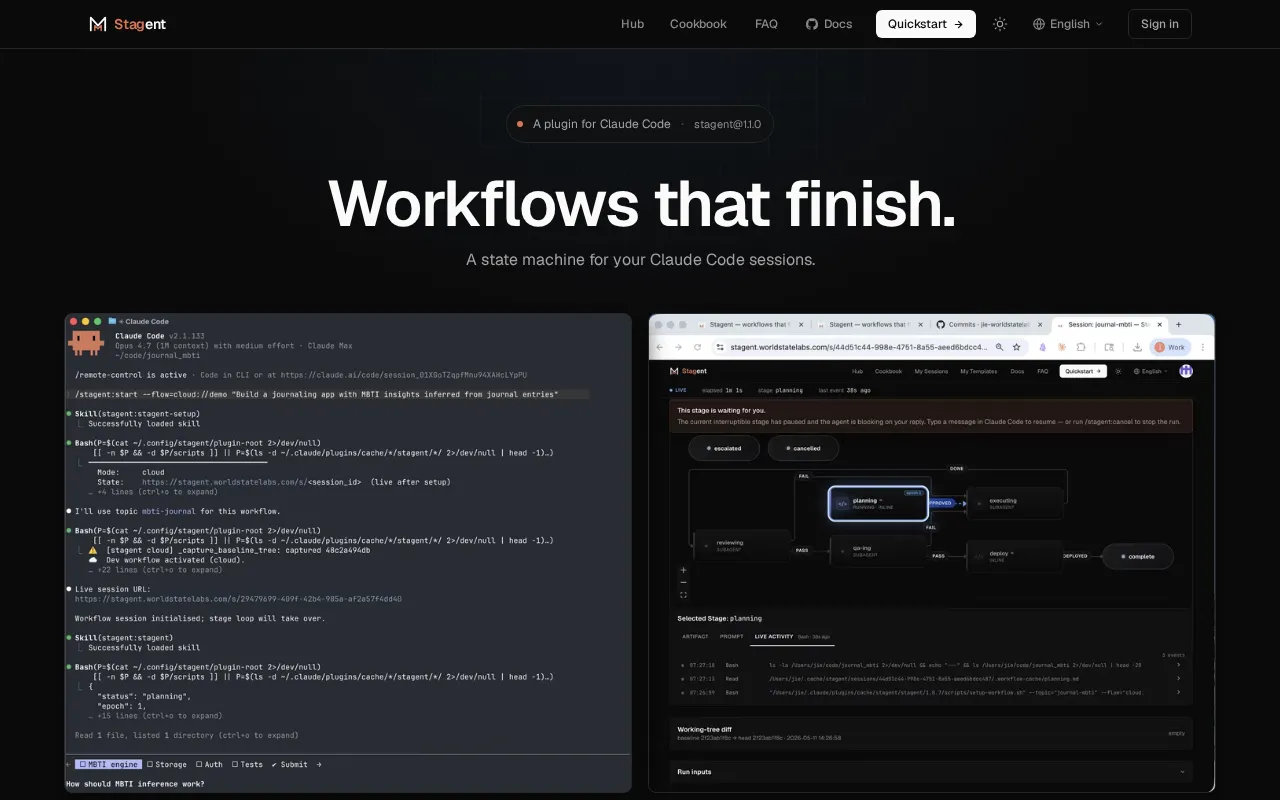1280x800 pixels.
Task: Select the cancelled node in workflow graph
Action: coord(803,448)
